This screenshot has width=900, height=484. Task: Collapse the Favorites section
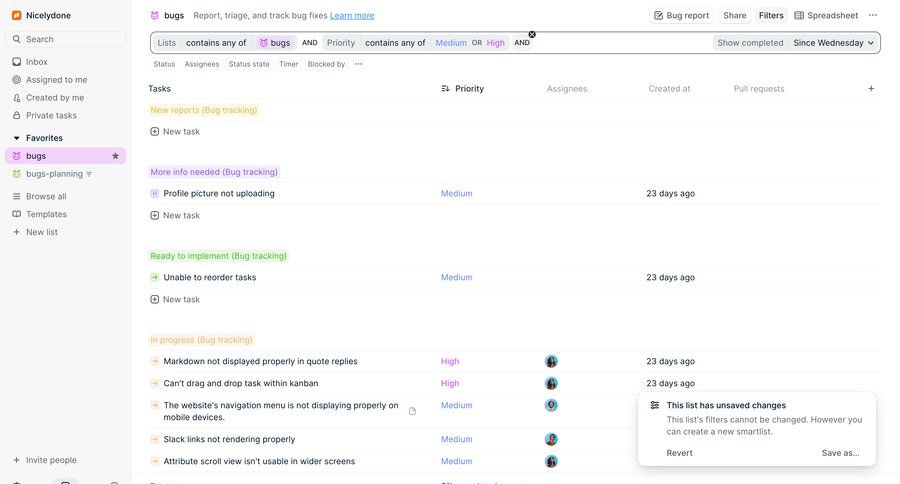pos(17,138)
